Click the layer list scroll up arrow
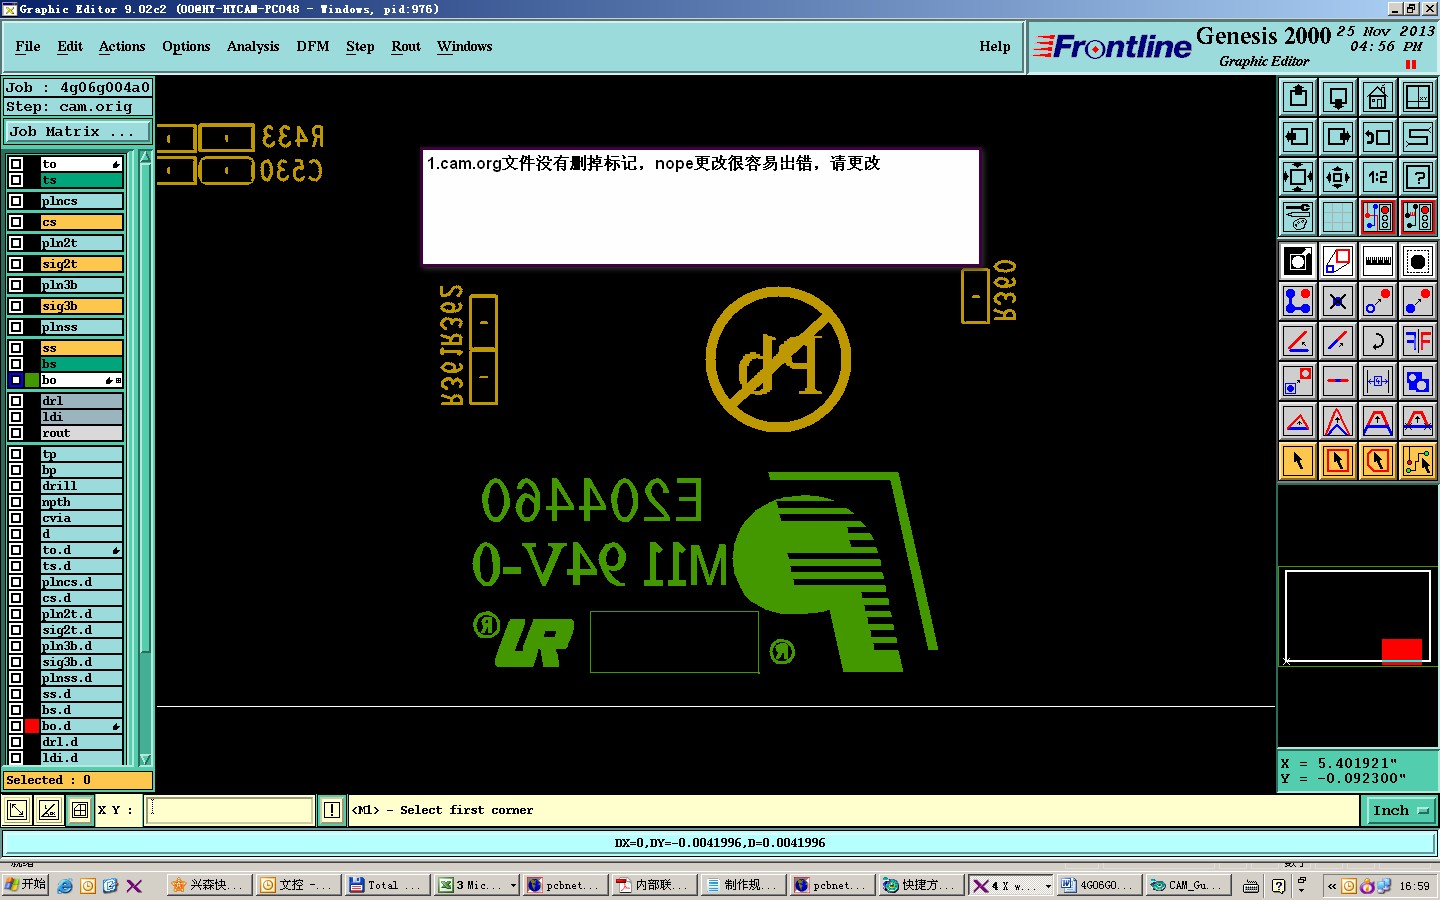The image size is (1440, 900). (x=145, y=158)
